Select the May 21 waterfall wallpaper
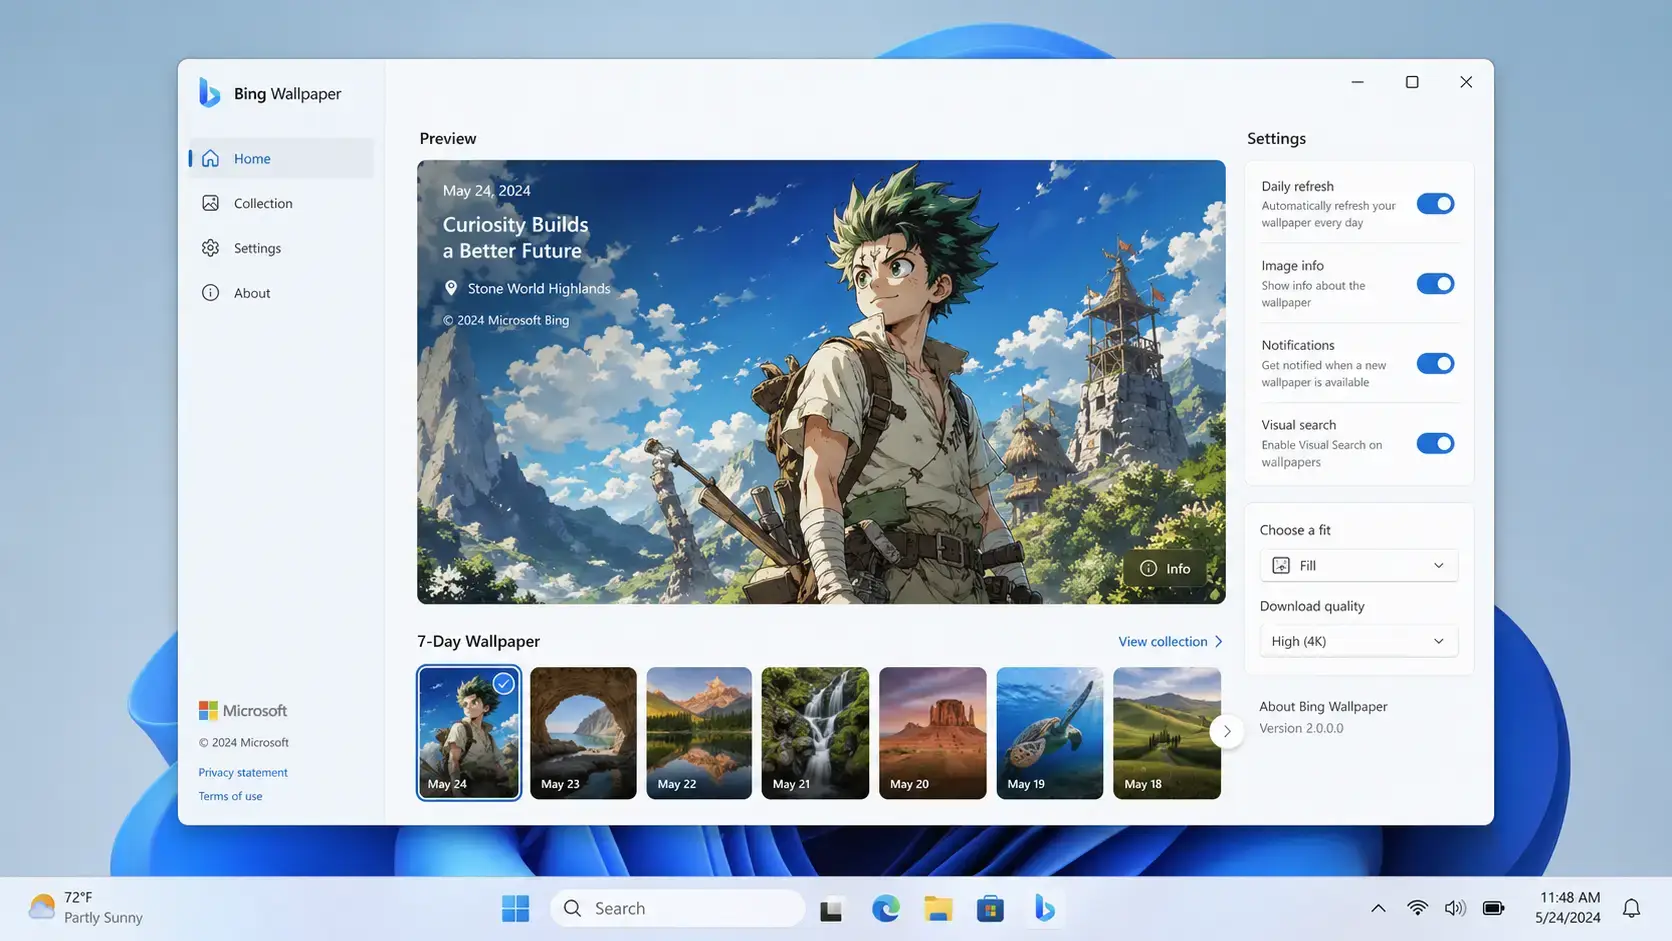This screenshot has height=941, width=1672. click(x=815, y=733)
